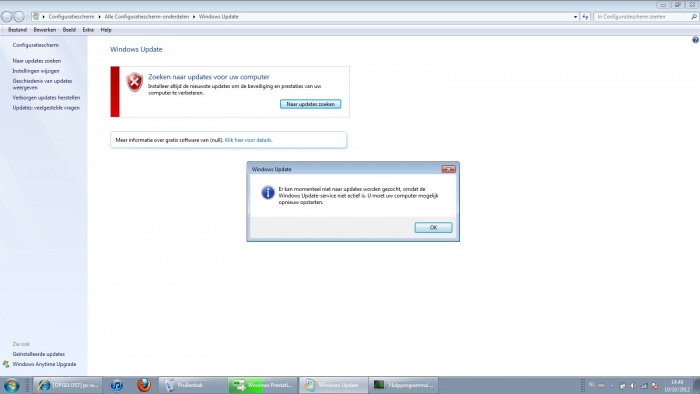Open 'Geïnstalleerde updates' link
Screen dimensions: 700x394
(x=38, y=354)
